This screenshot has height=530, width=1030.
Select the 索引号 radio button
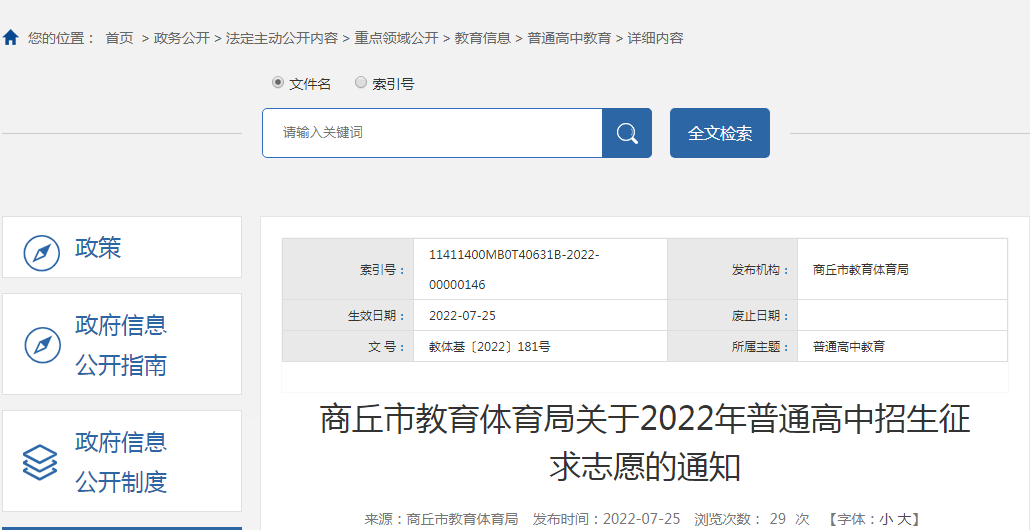pyautogui.click(x=361, y=83)
